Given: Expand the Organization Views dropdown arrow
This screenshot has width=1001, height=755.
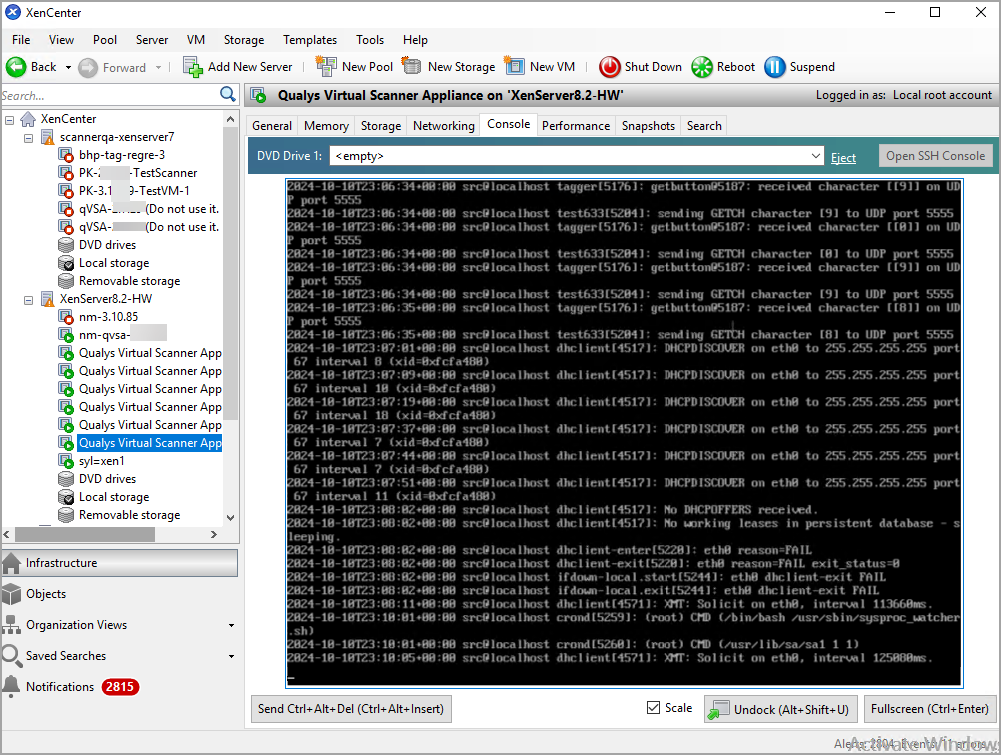Looking at the screenshot, I should [x=231, y=625].
